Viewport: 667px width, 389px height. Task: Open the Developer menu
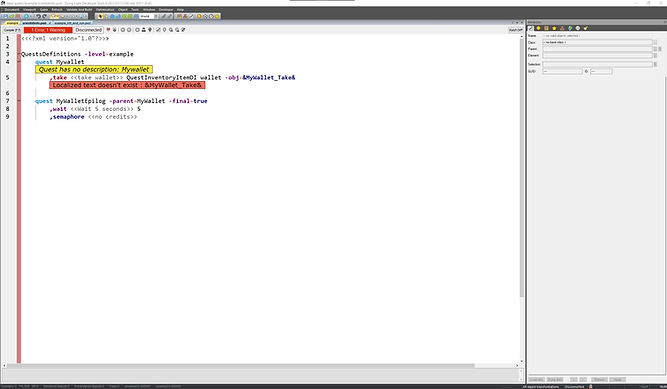pos(166,9)
